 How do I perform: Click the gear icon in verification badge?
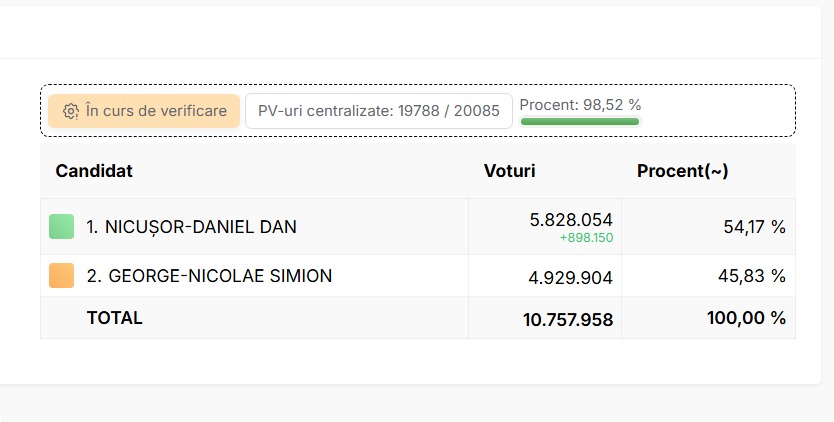click(x=71, y=111)
